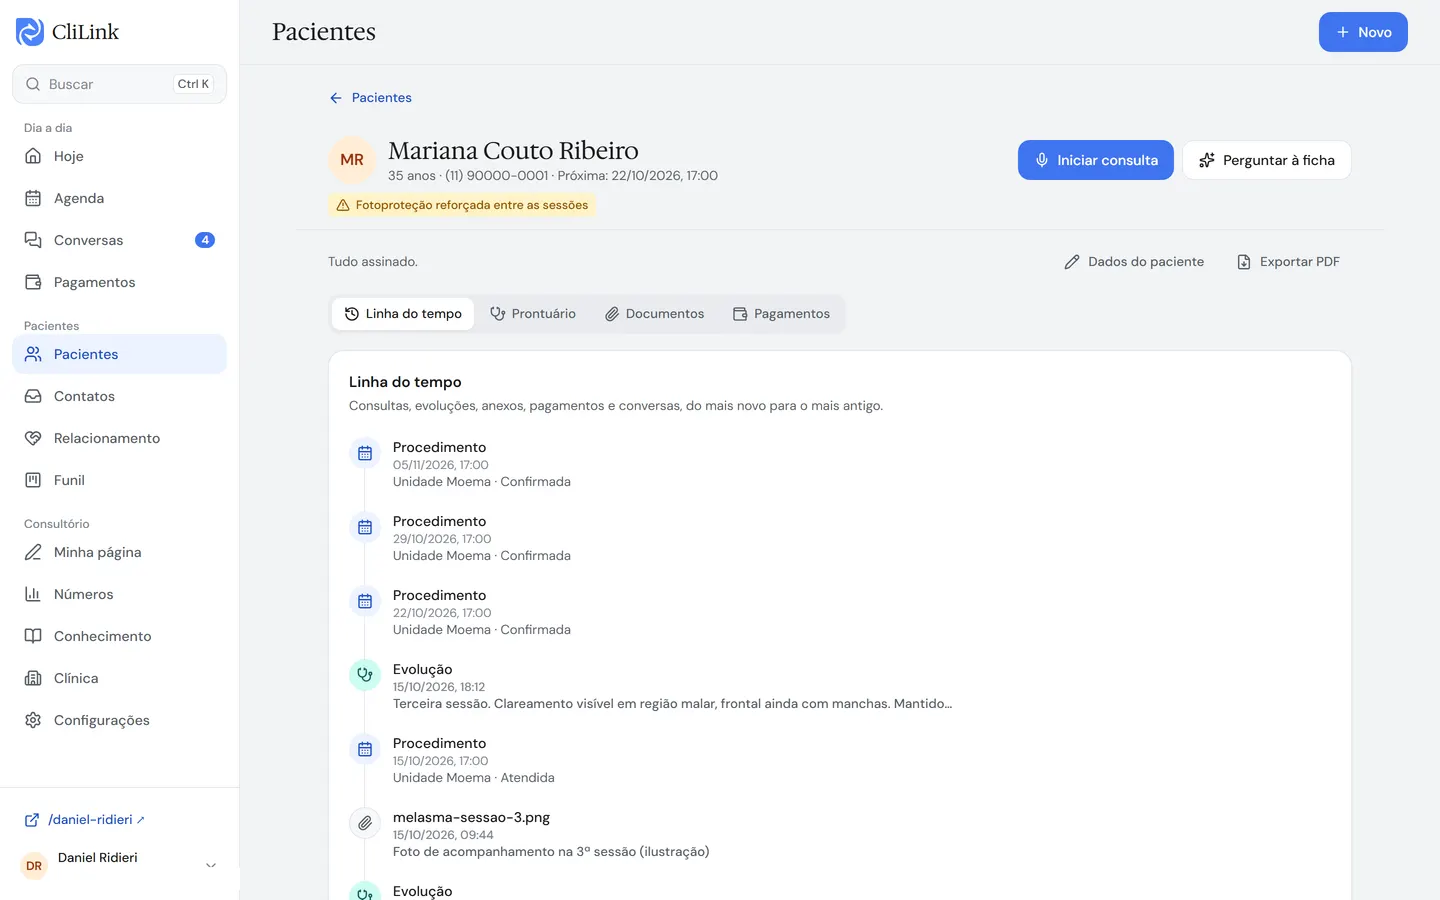Screen dimensions: 1440x900
Task: Select Pacientes in the sidebar
Action: click(119, 354)
